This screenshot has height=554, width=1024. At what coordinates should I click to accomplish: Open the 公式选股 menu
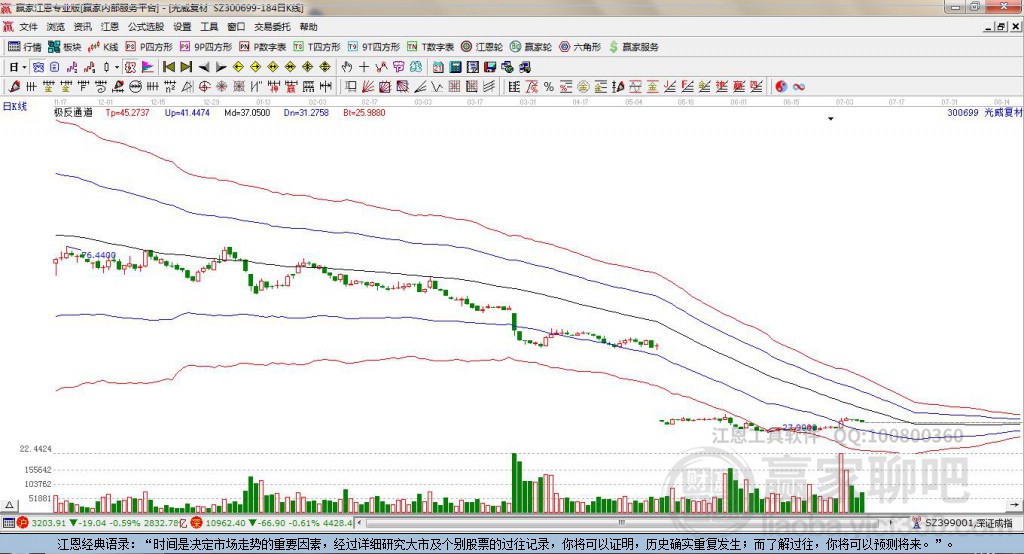click(x=146, y=27)
